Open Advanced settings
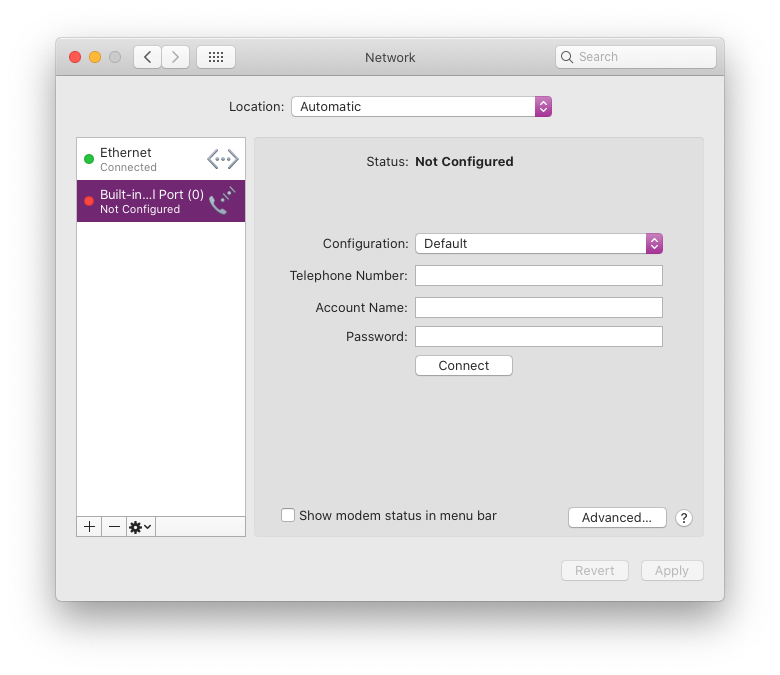This screenshot has height=675, width=780. (x=617, y=518)
